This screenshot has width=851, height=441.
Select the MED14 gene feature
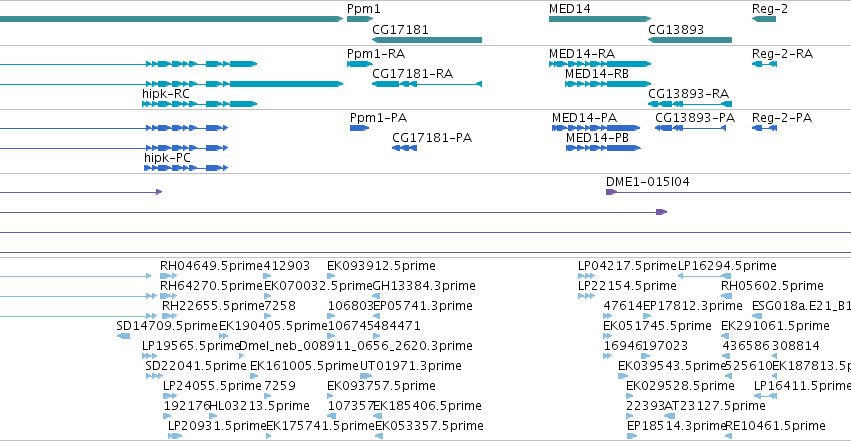point(600,19)
